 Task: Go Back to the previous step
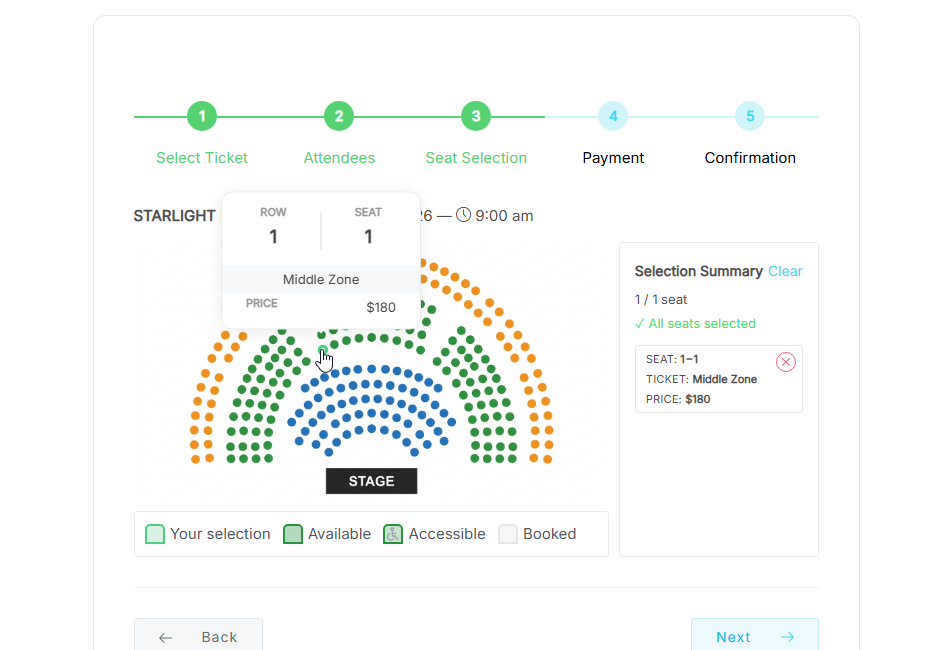pyautogui.click(x=198, y=636)
